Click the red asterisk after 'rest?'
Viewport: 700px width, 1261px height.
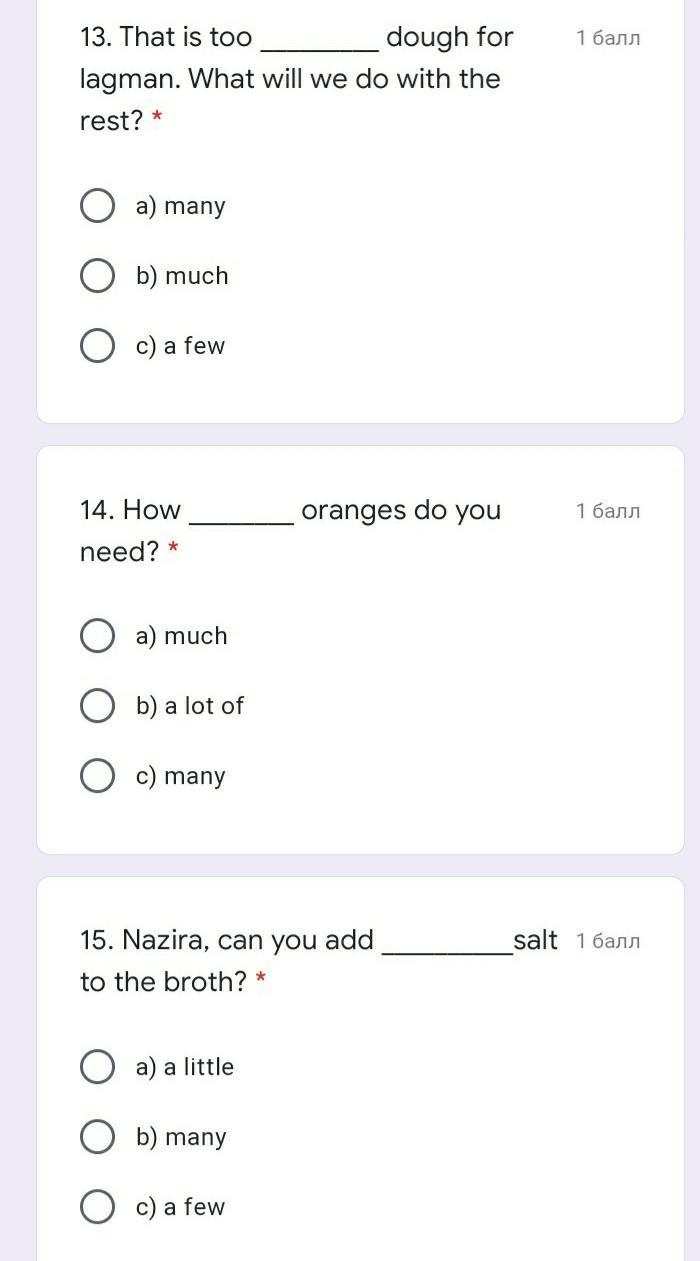tap(157, 119)
